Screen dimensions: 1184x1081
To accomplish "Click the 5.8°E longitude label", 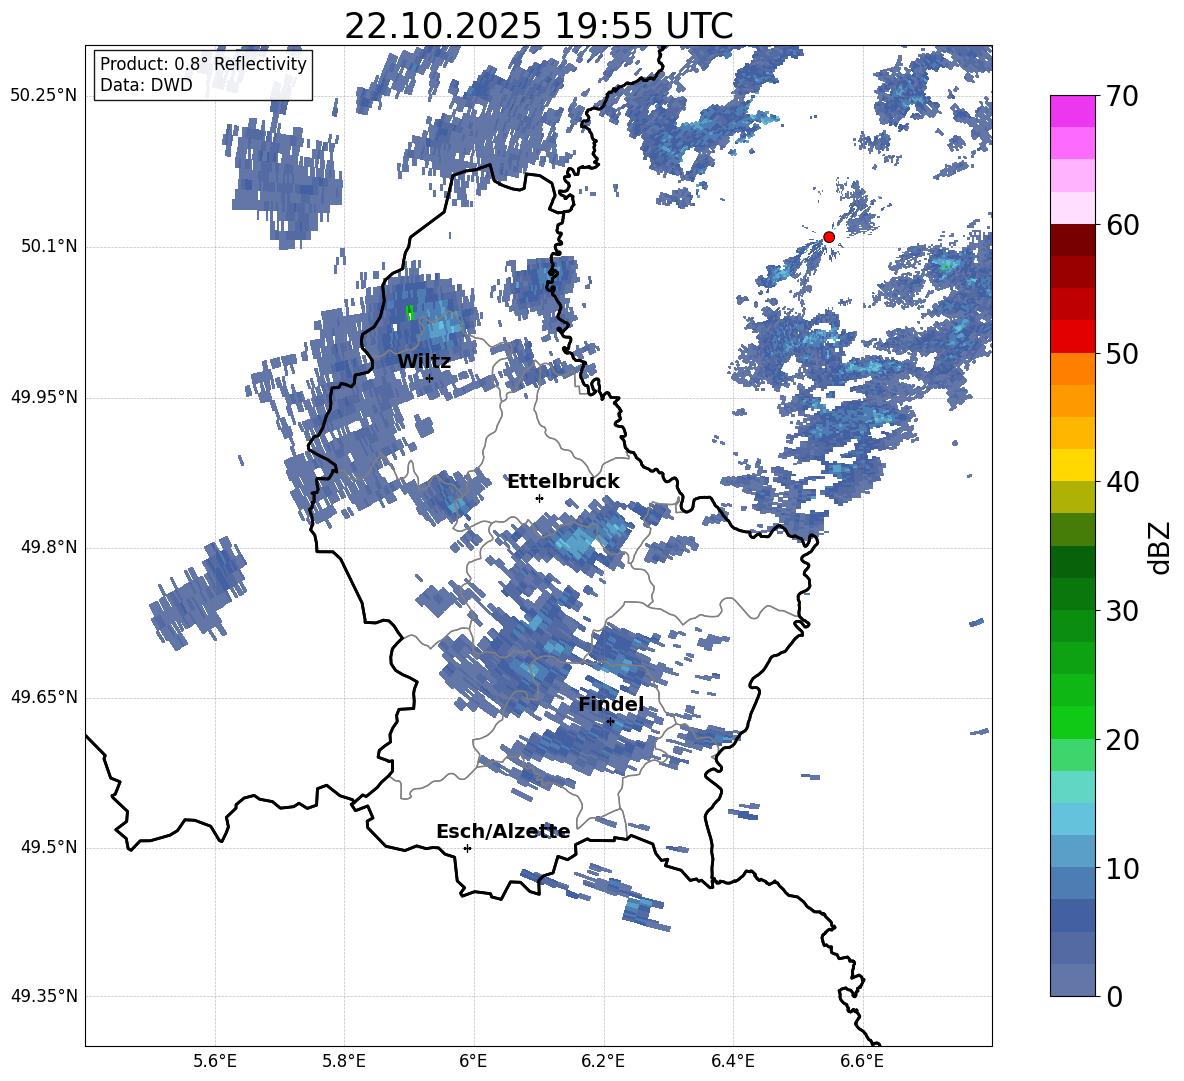I will pyautogui.click(x=344, y=1062).
